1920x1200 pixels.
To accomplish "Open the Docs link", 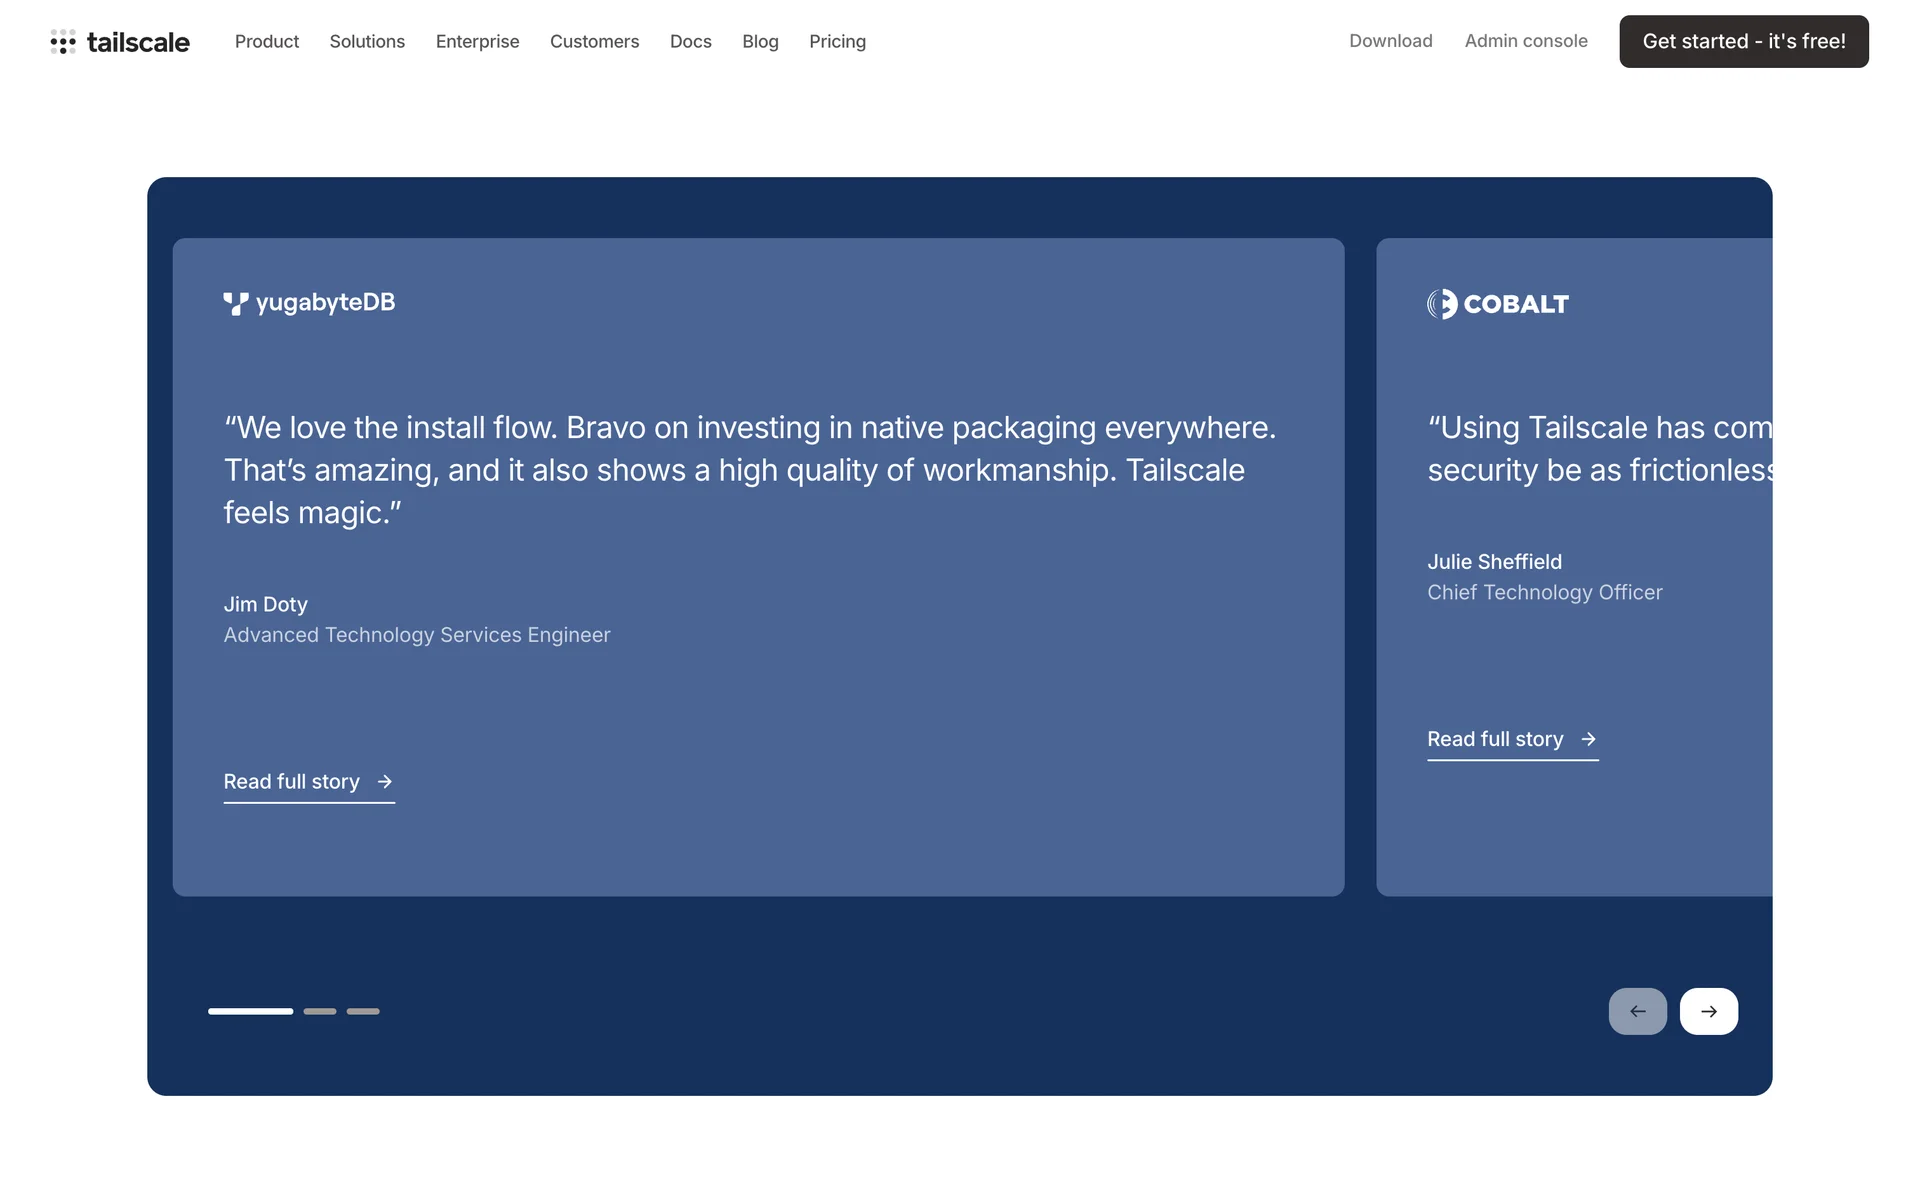I will 690,42.
